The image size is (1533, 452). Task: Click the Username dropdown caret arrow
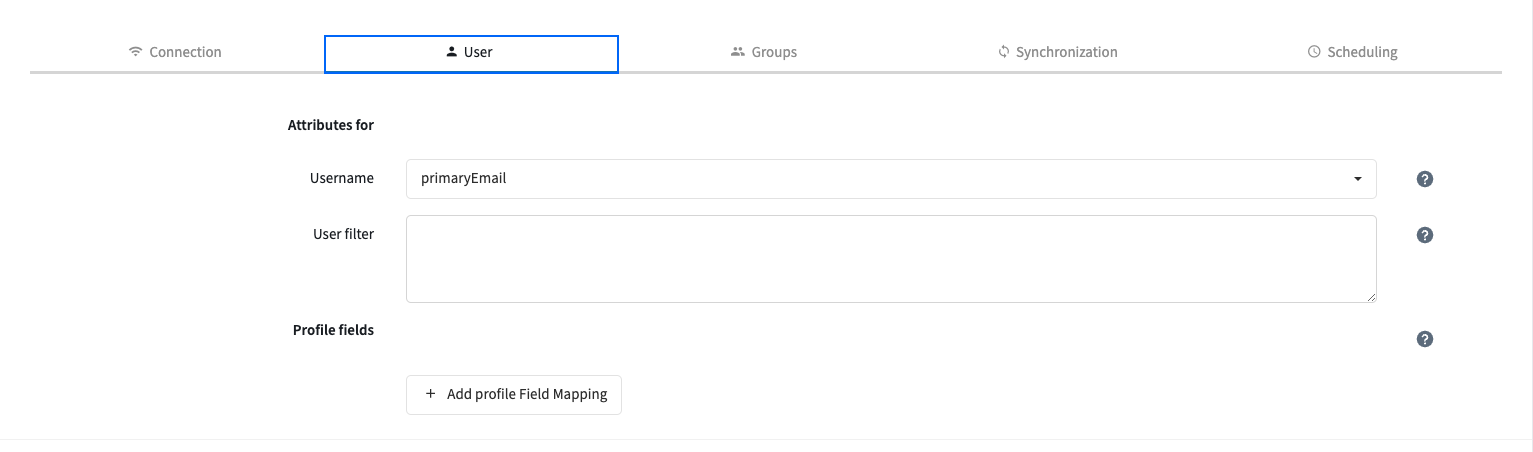1357,179
